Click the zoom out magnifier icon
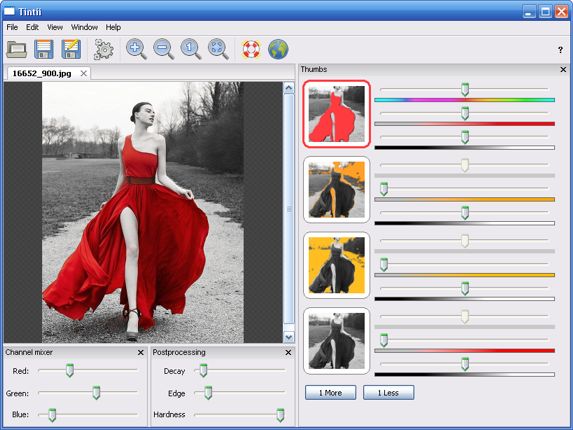This screenshot has height=430, width=573. coord(163,49)
